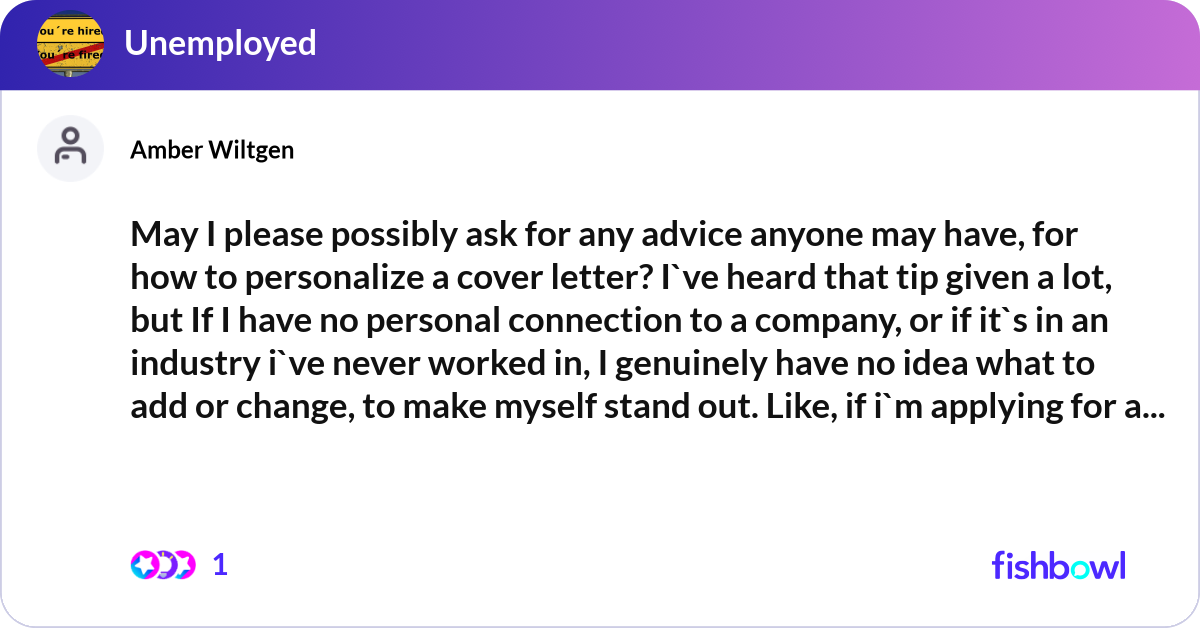Image resolution: width=1200 pixels, height=628 pixels.
Task: Click Amber Wiltgen's profile avatar icon
Action: click(70, 148)
